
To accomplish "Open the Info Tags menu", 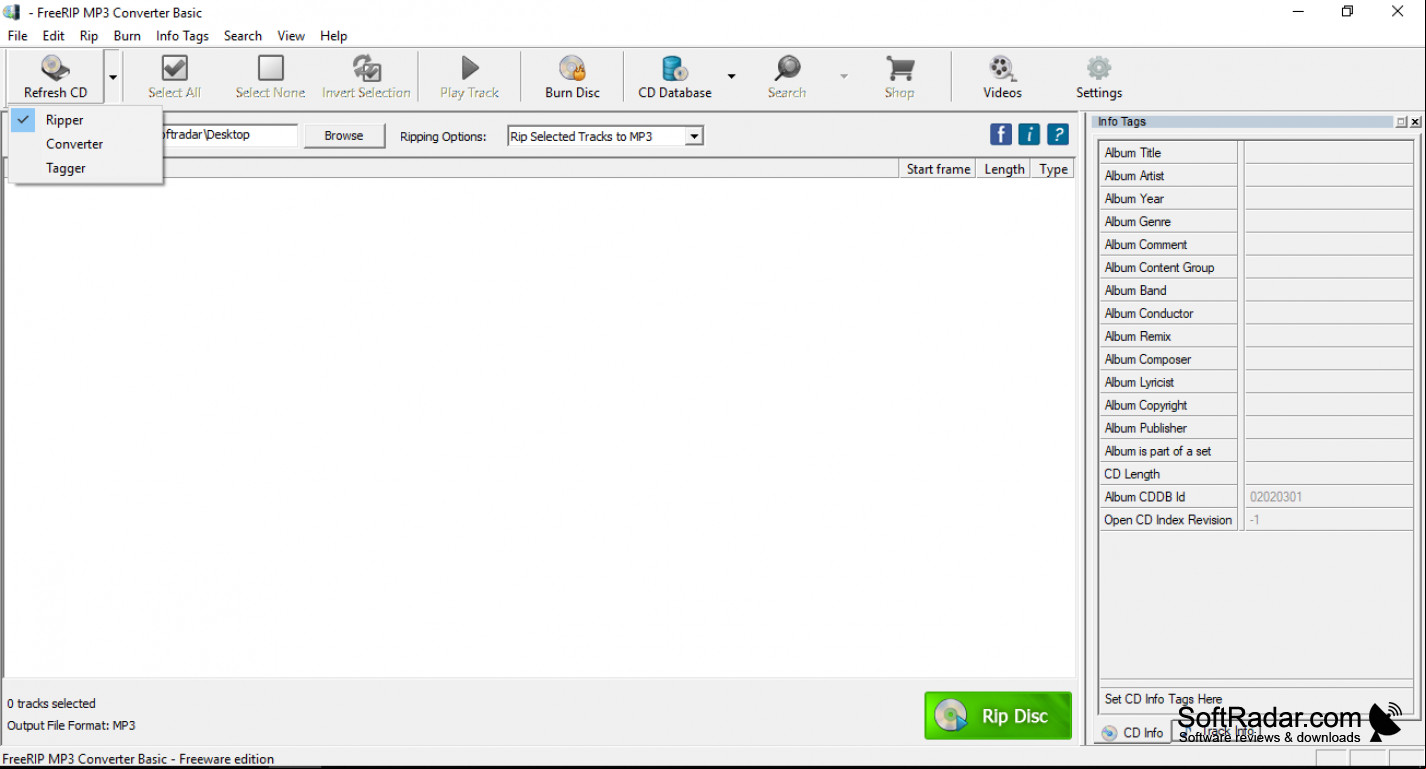I will 182,36.
